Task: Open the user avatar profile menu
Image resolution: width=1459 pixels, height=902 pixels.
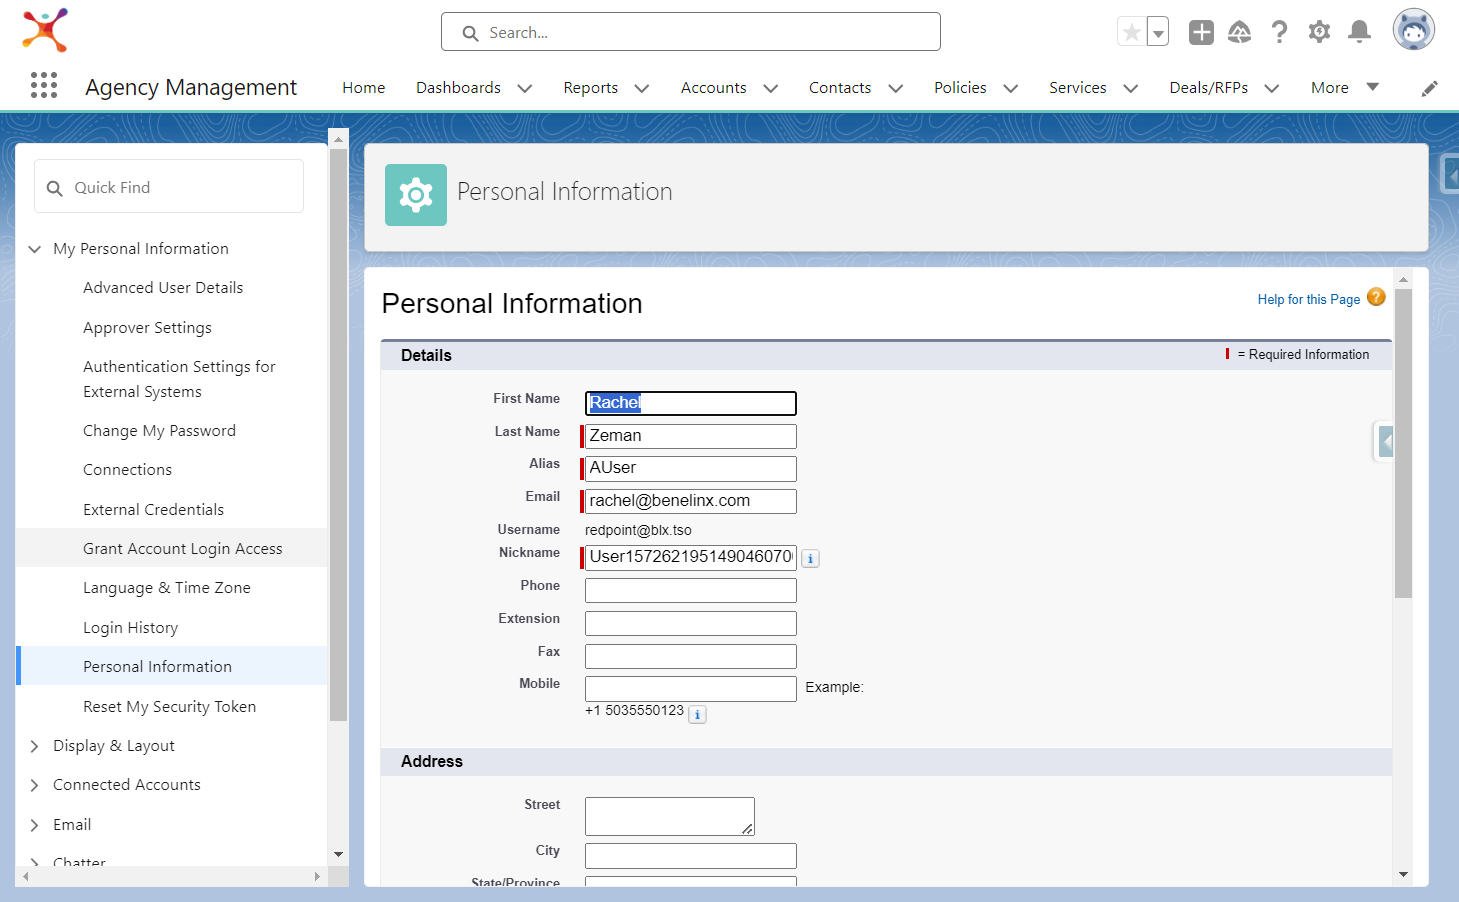Action: 1413,30
